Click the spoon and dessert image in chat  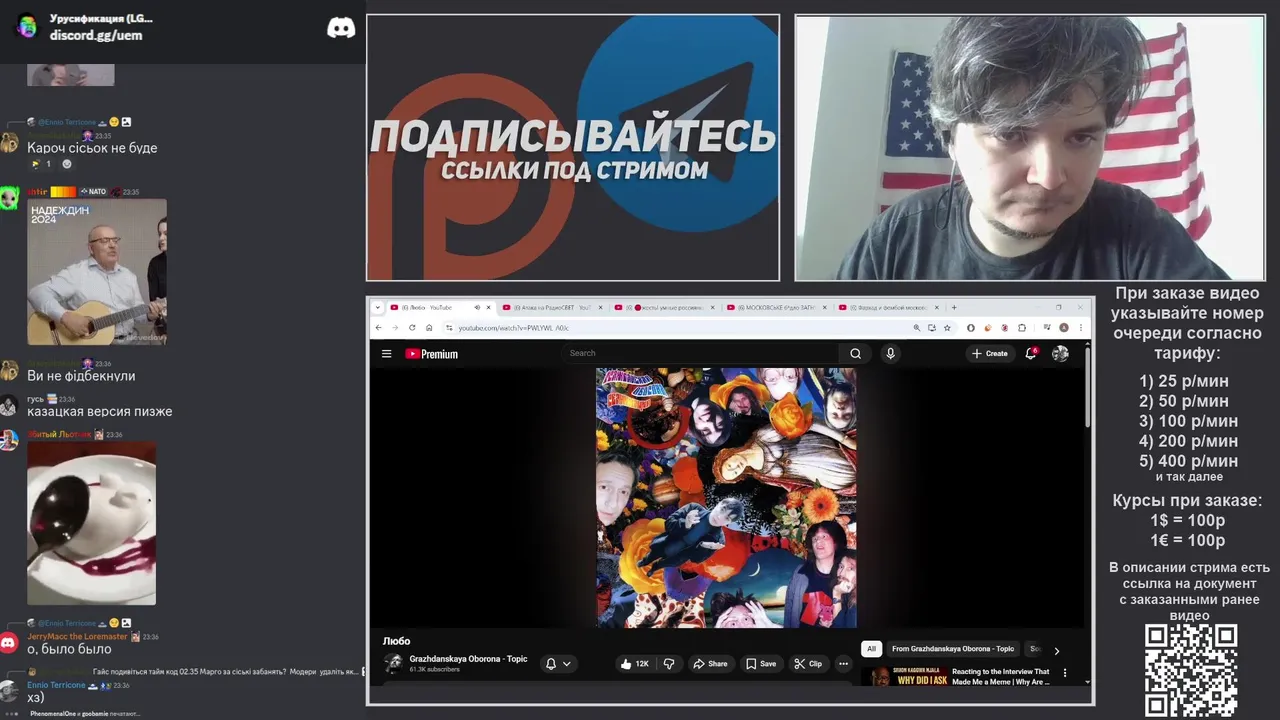(x=91, y=523)
